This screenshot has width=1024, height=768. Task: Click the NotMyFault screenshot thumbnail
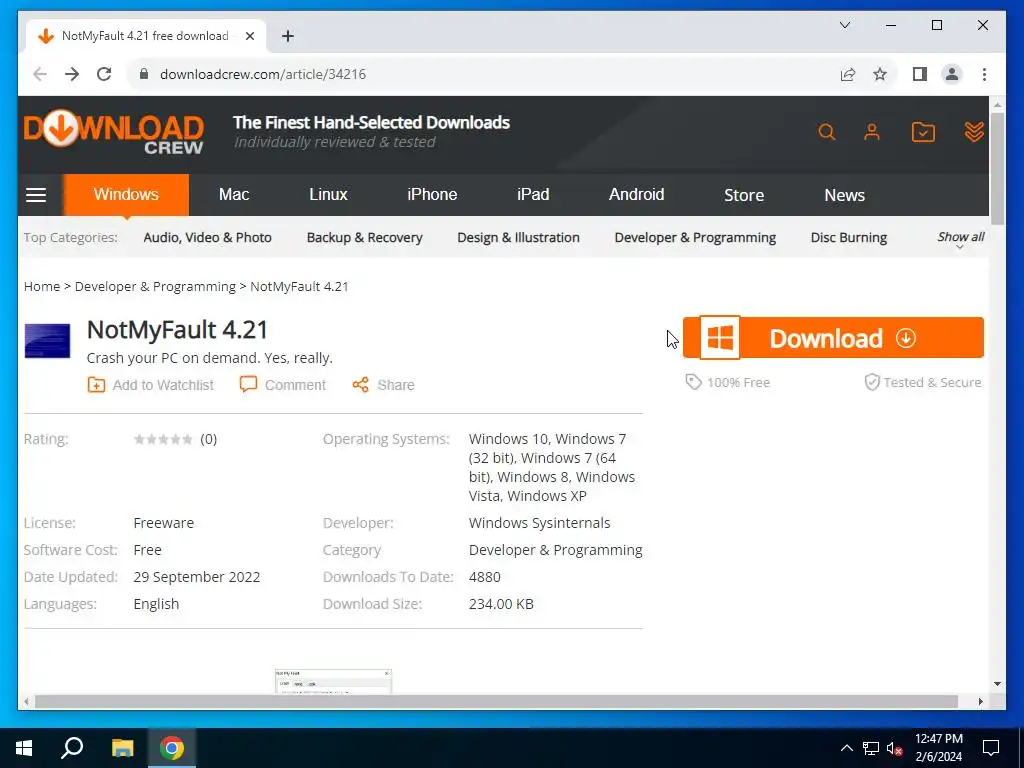333,682
